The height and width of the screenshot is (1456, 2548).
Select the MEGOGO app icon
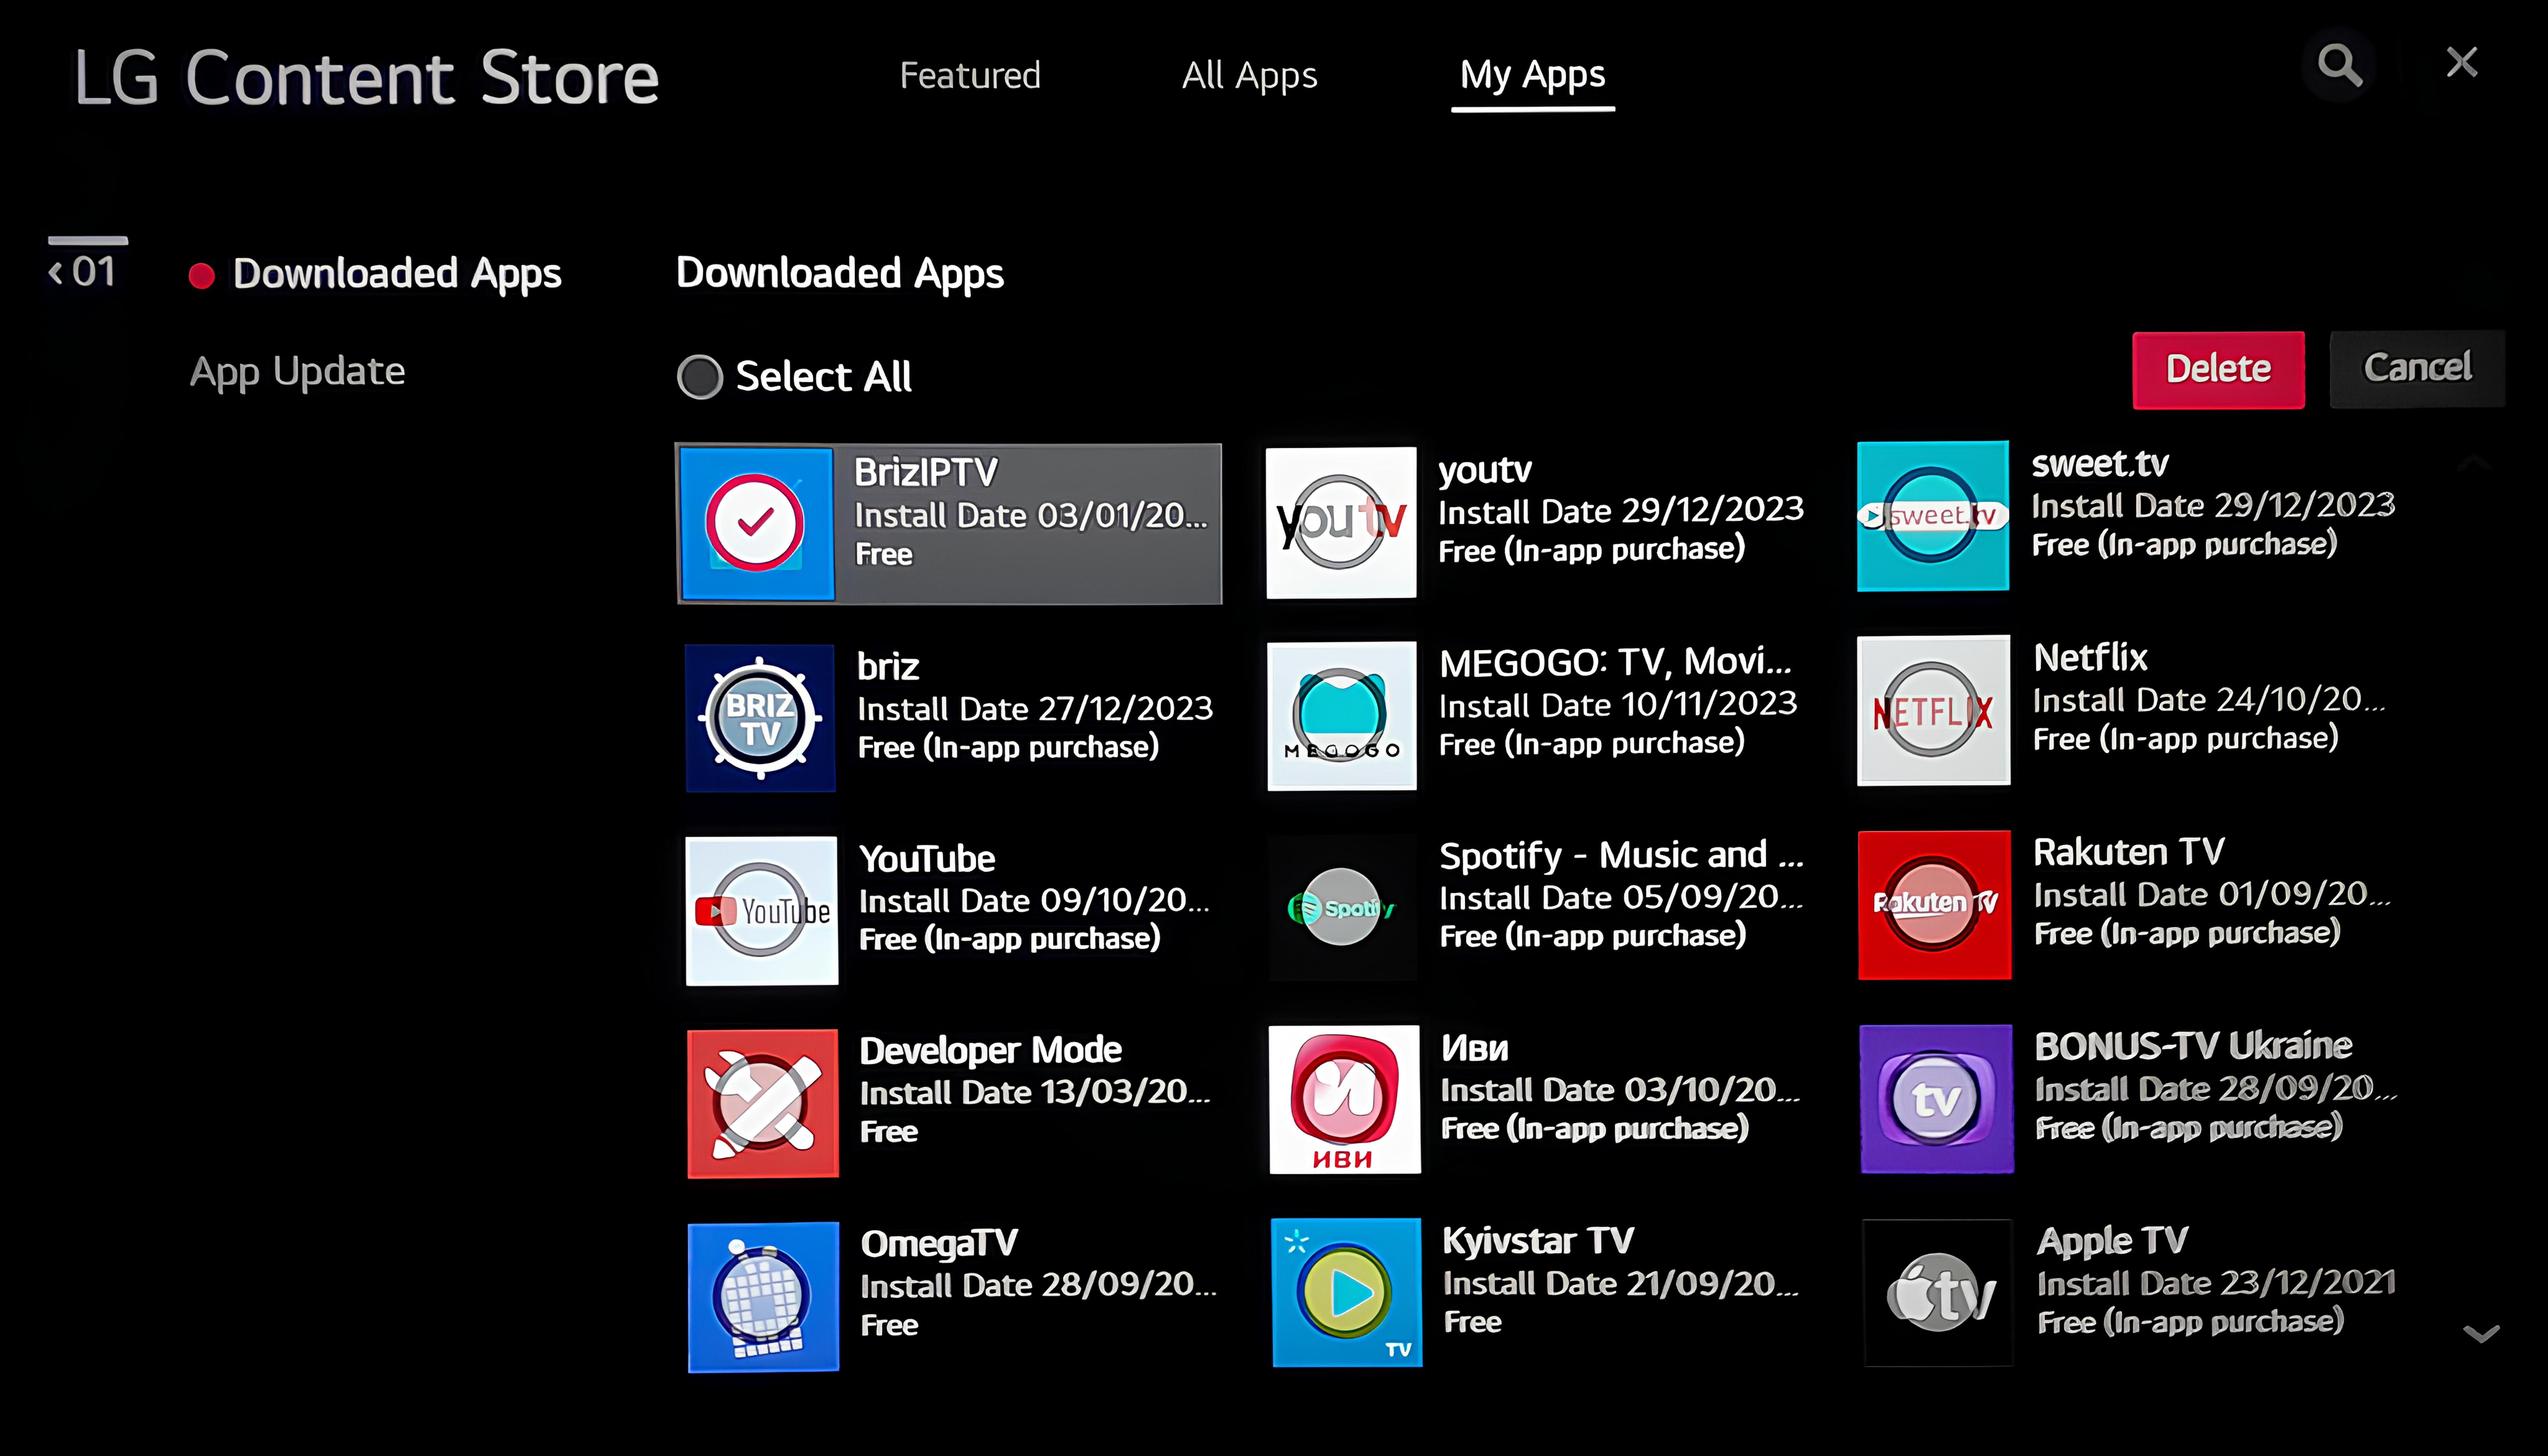(1341, 716)
